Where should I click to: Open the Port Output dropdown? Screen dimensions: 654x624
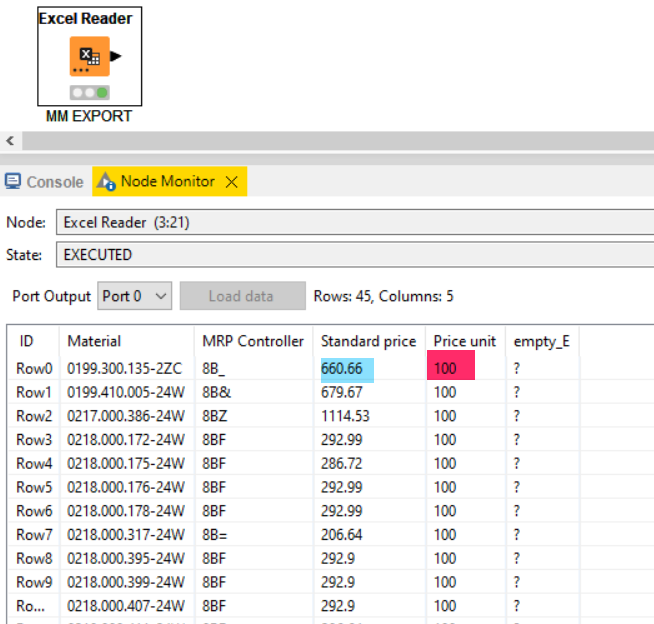click(135, 296)
